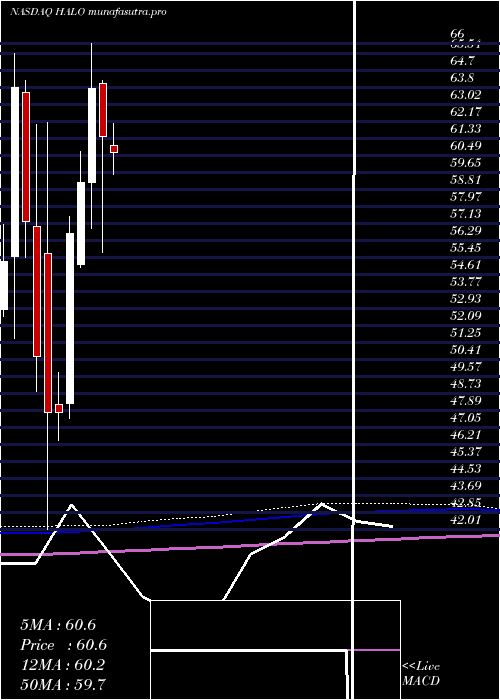
Task: Click the Live MACD label
Action: coord(421,673)
